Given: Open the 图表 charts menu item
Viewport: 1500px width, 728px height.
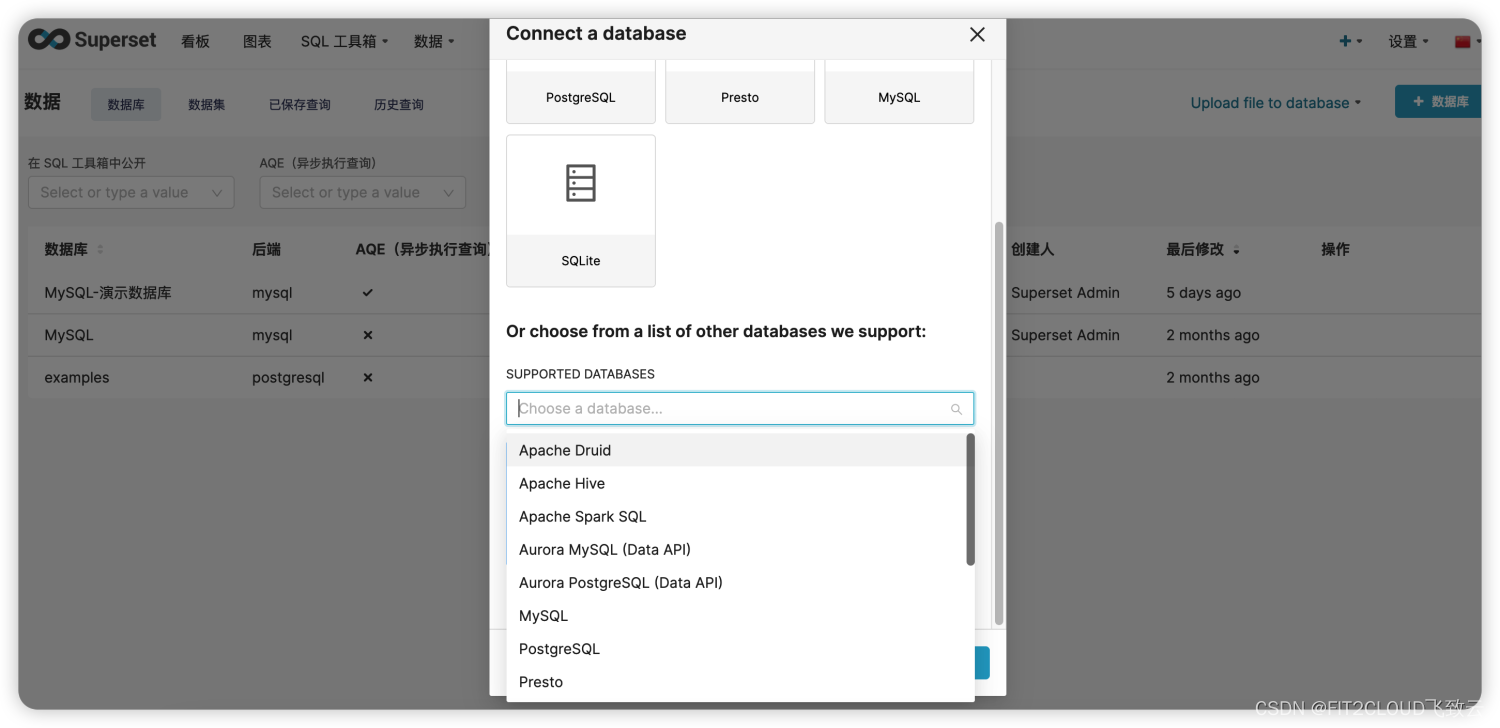Looking at the screenshot, I should pyautogui.click(x=257, y=41).
